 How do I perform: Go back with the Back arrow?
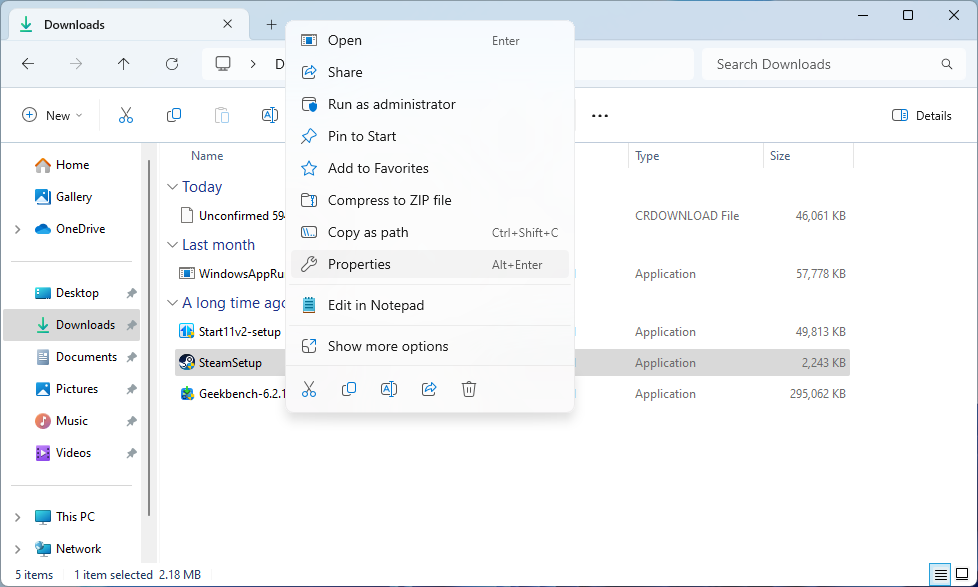(x=28, y=64)
